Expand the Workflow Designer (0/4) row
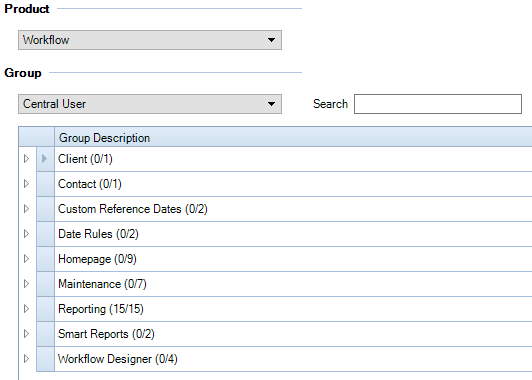Image resolution: width=532 pixels, height=380 pixels. (x=26, y=359)
